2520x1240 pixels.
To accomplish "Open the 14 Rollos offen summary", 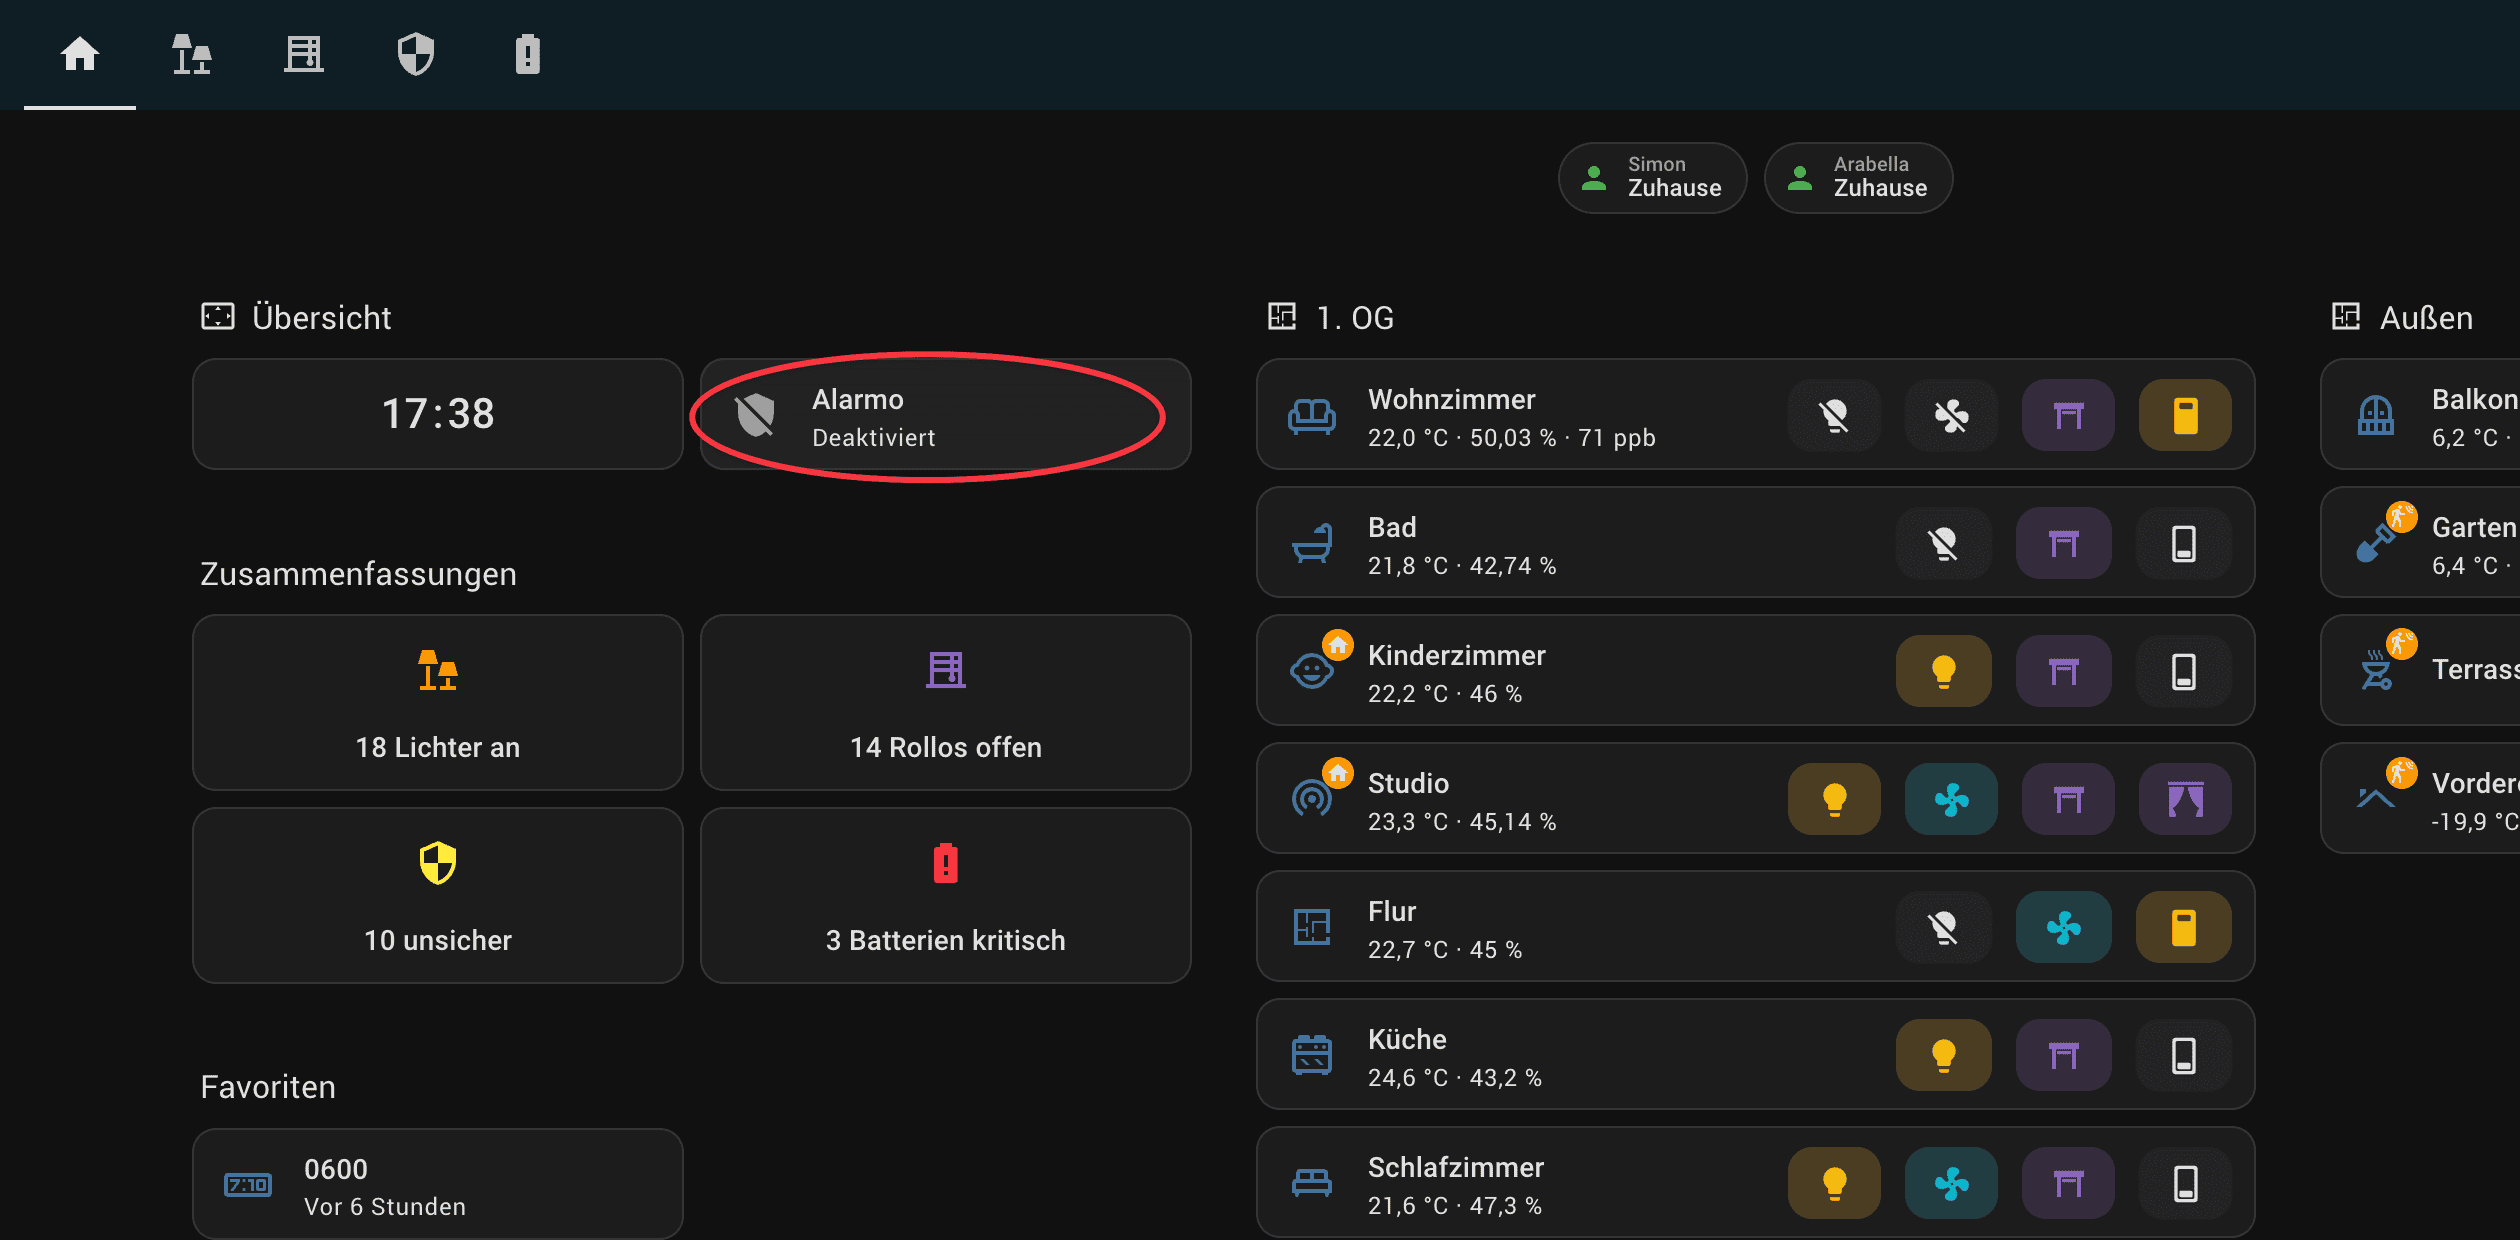I will (x=945, y=702).
